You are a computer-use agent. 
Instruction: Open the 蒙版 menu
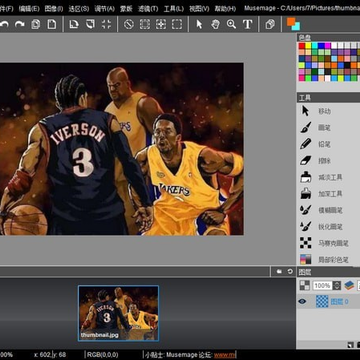tap(126, 8)
